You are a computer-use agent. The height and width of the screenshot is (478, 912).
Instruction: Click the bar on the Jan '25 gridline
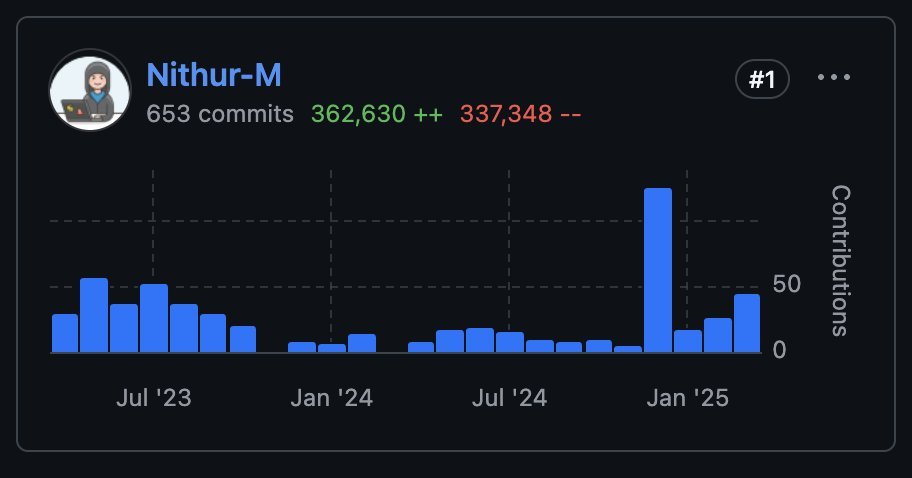coord(688,341)
